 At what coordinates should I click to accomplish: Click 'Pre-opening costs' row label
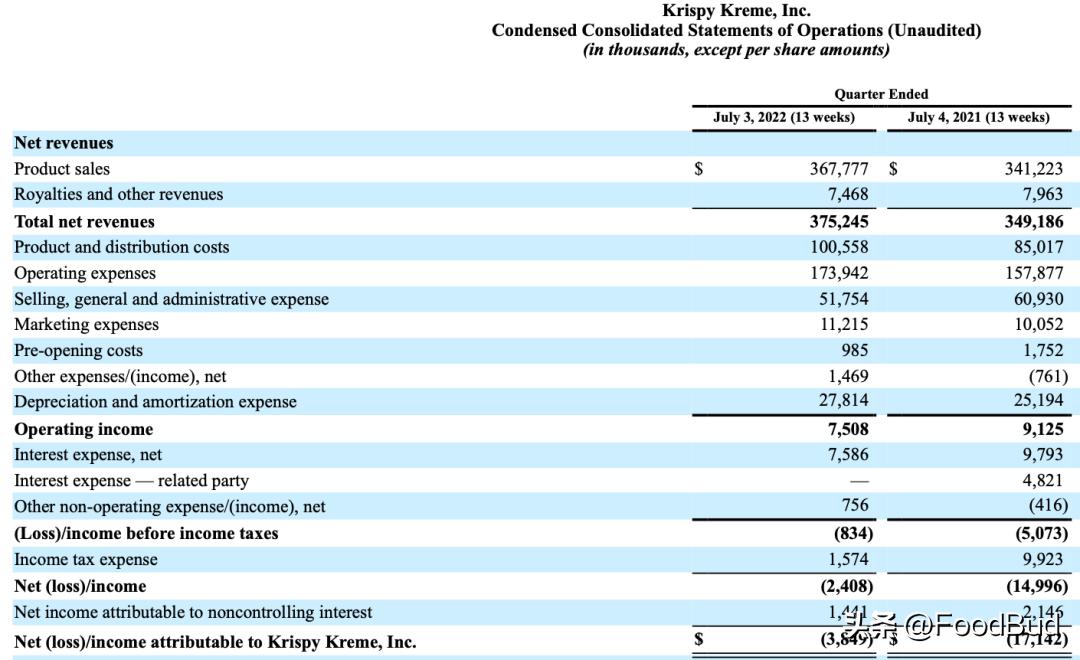(x=78, y=351)
